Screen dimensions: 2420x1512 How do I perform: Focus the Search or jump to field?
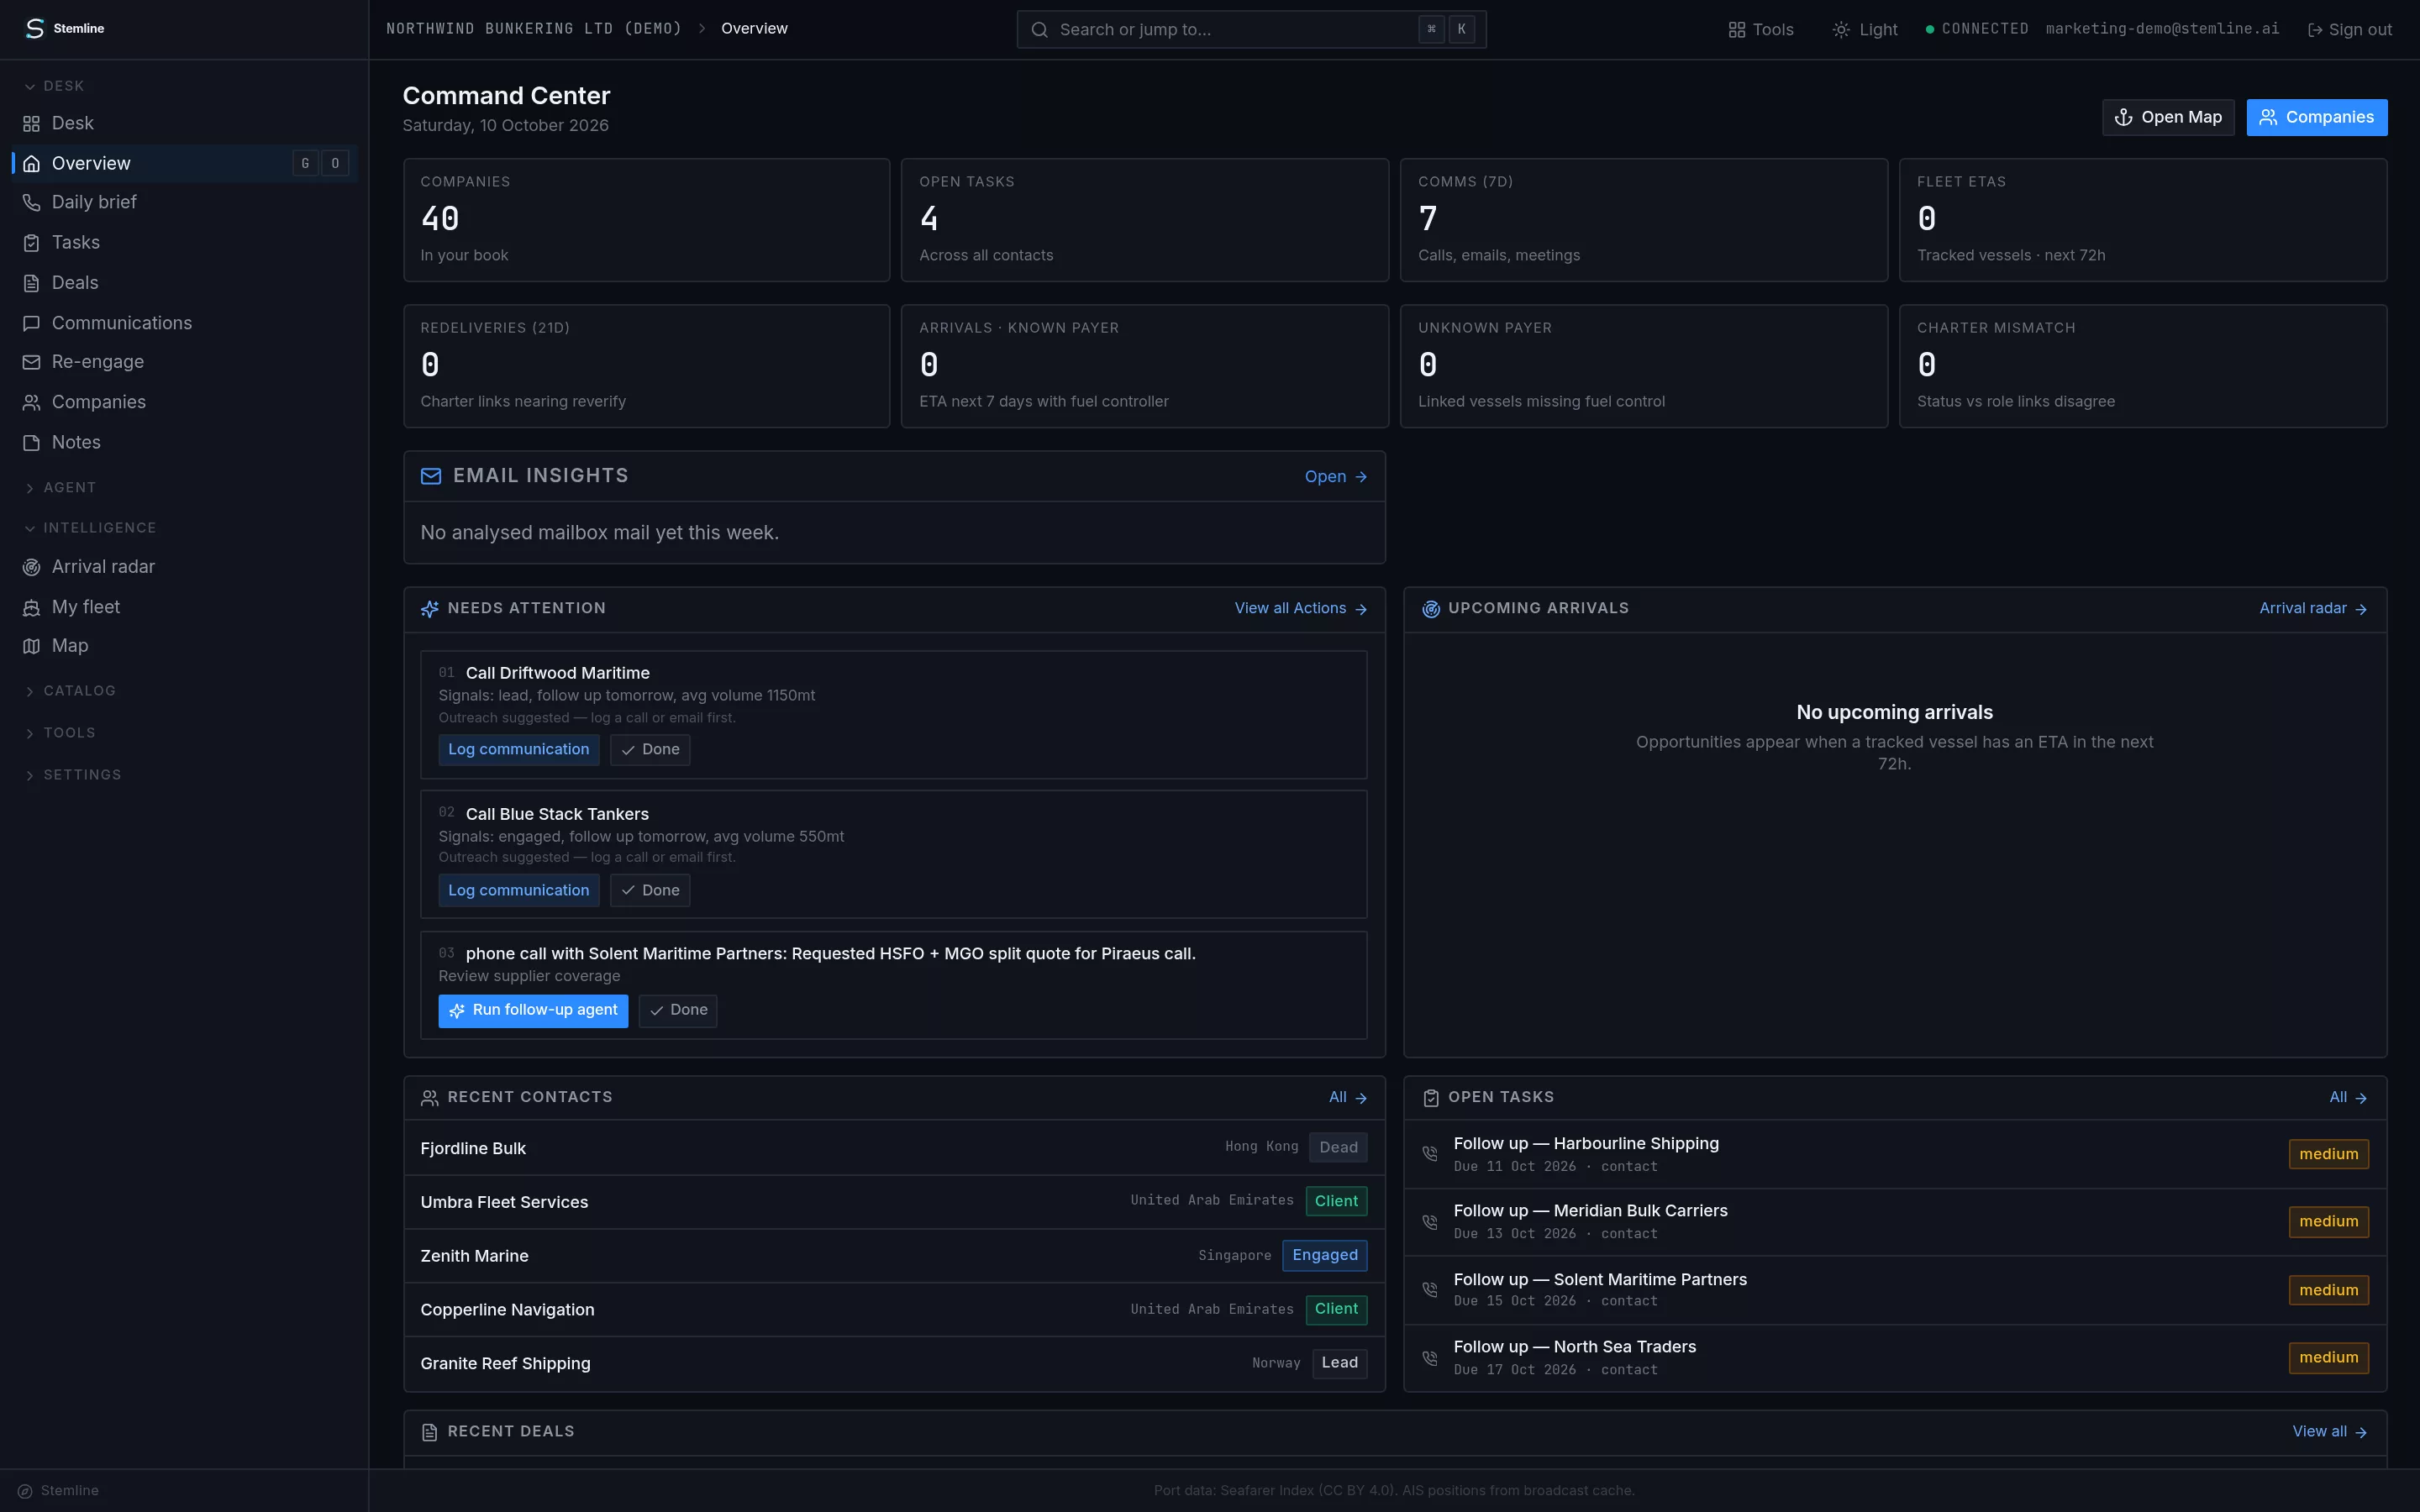click(x=1251, y=30)
